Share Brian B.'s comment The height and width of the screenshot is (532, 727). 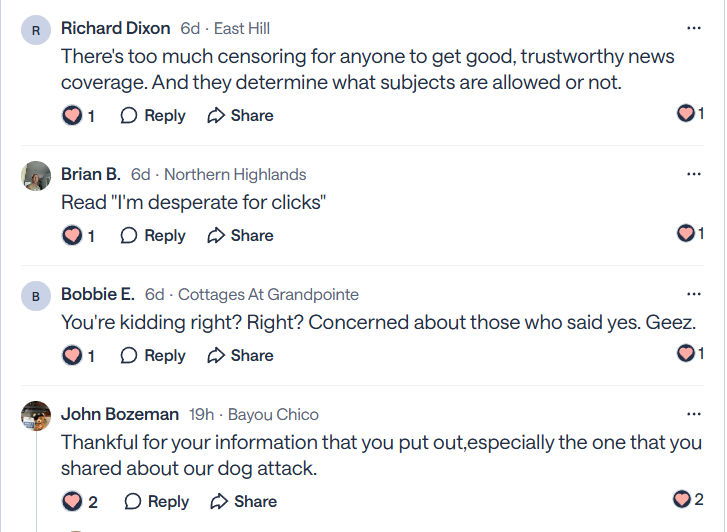(240, 236)
